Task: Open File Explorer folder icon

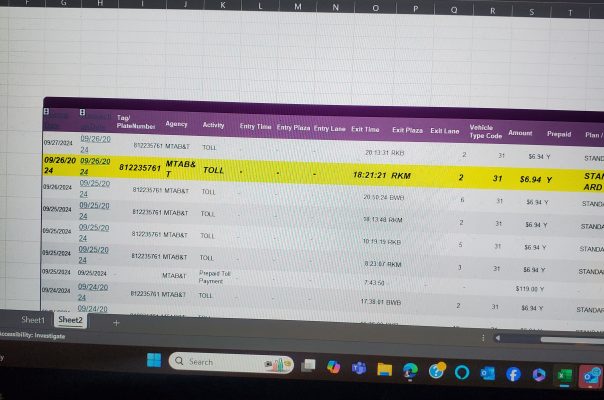Action: pyautogui.click(x=384, y=369)
